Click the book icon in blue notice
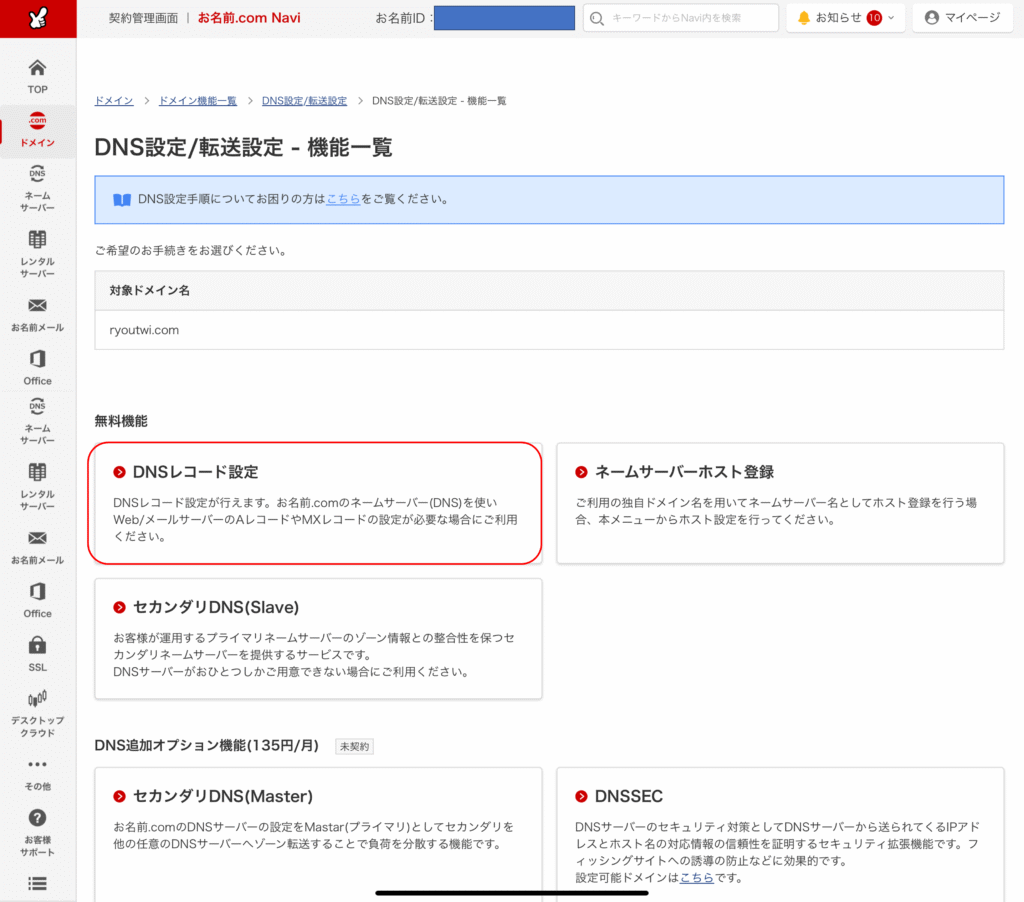Viewport: 1024px width, 902px height. pyautogui.click(x=122, y=199)
